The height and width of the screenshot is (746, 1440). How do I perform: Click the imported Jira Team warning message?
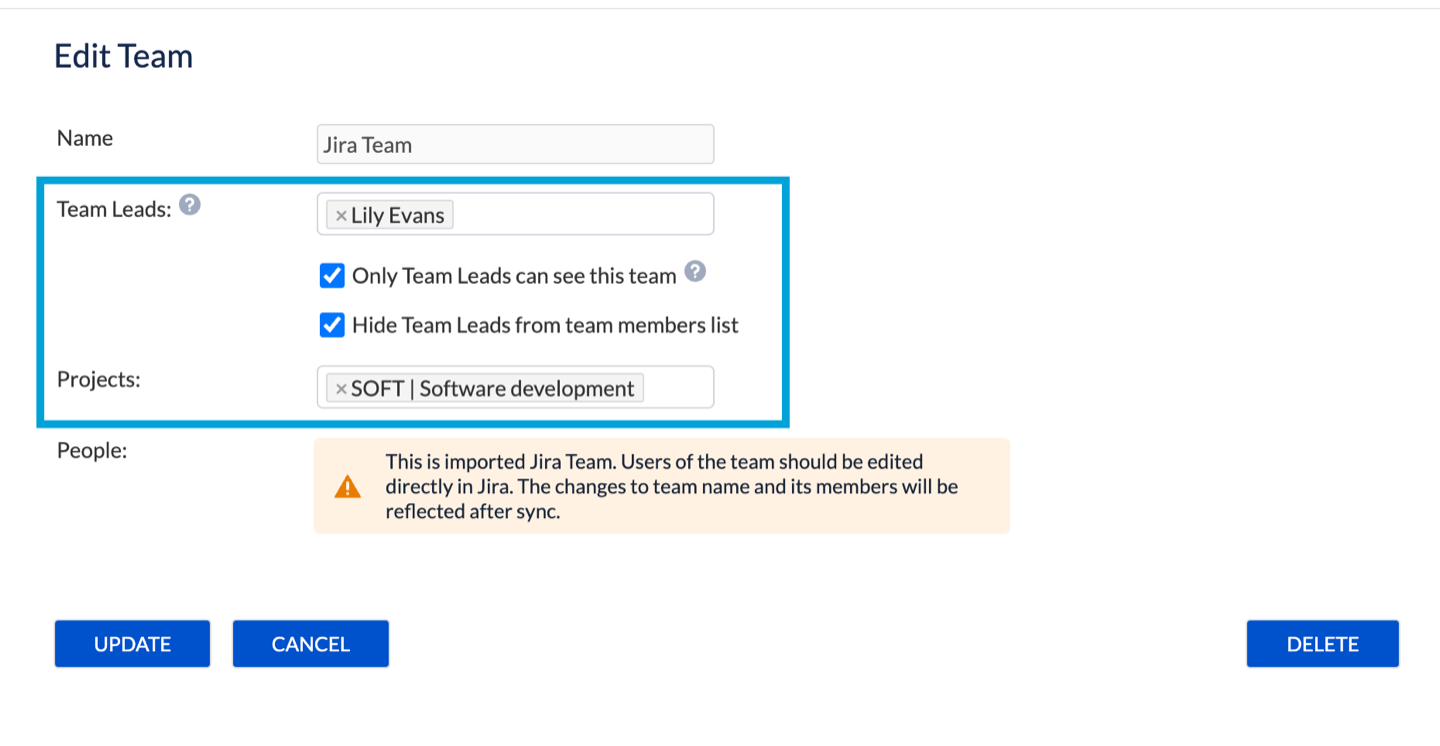[671, 487]
